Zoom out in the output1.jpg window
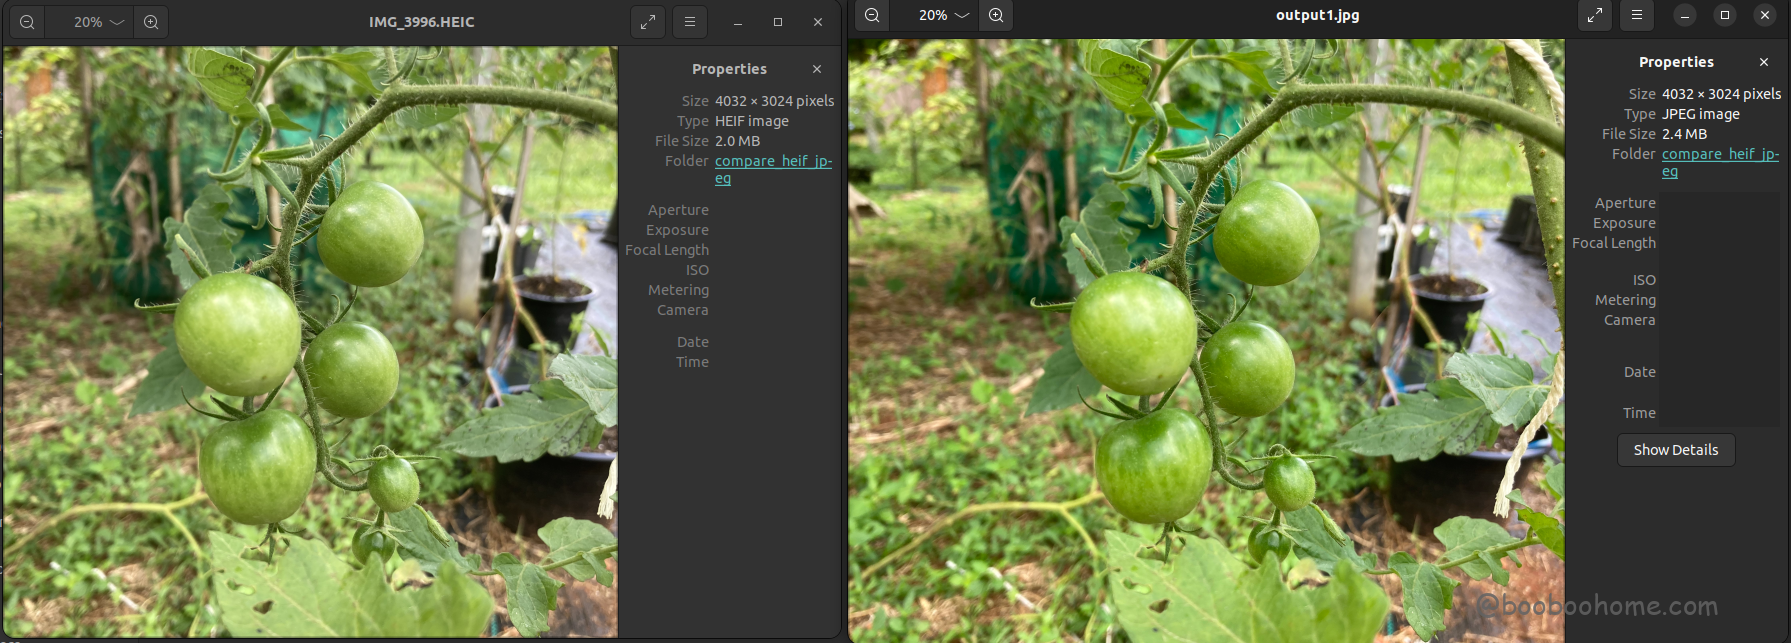Screen dimensions: 1791x643 coord(872,15)
